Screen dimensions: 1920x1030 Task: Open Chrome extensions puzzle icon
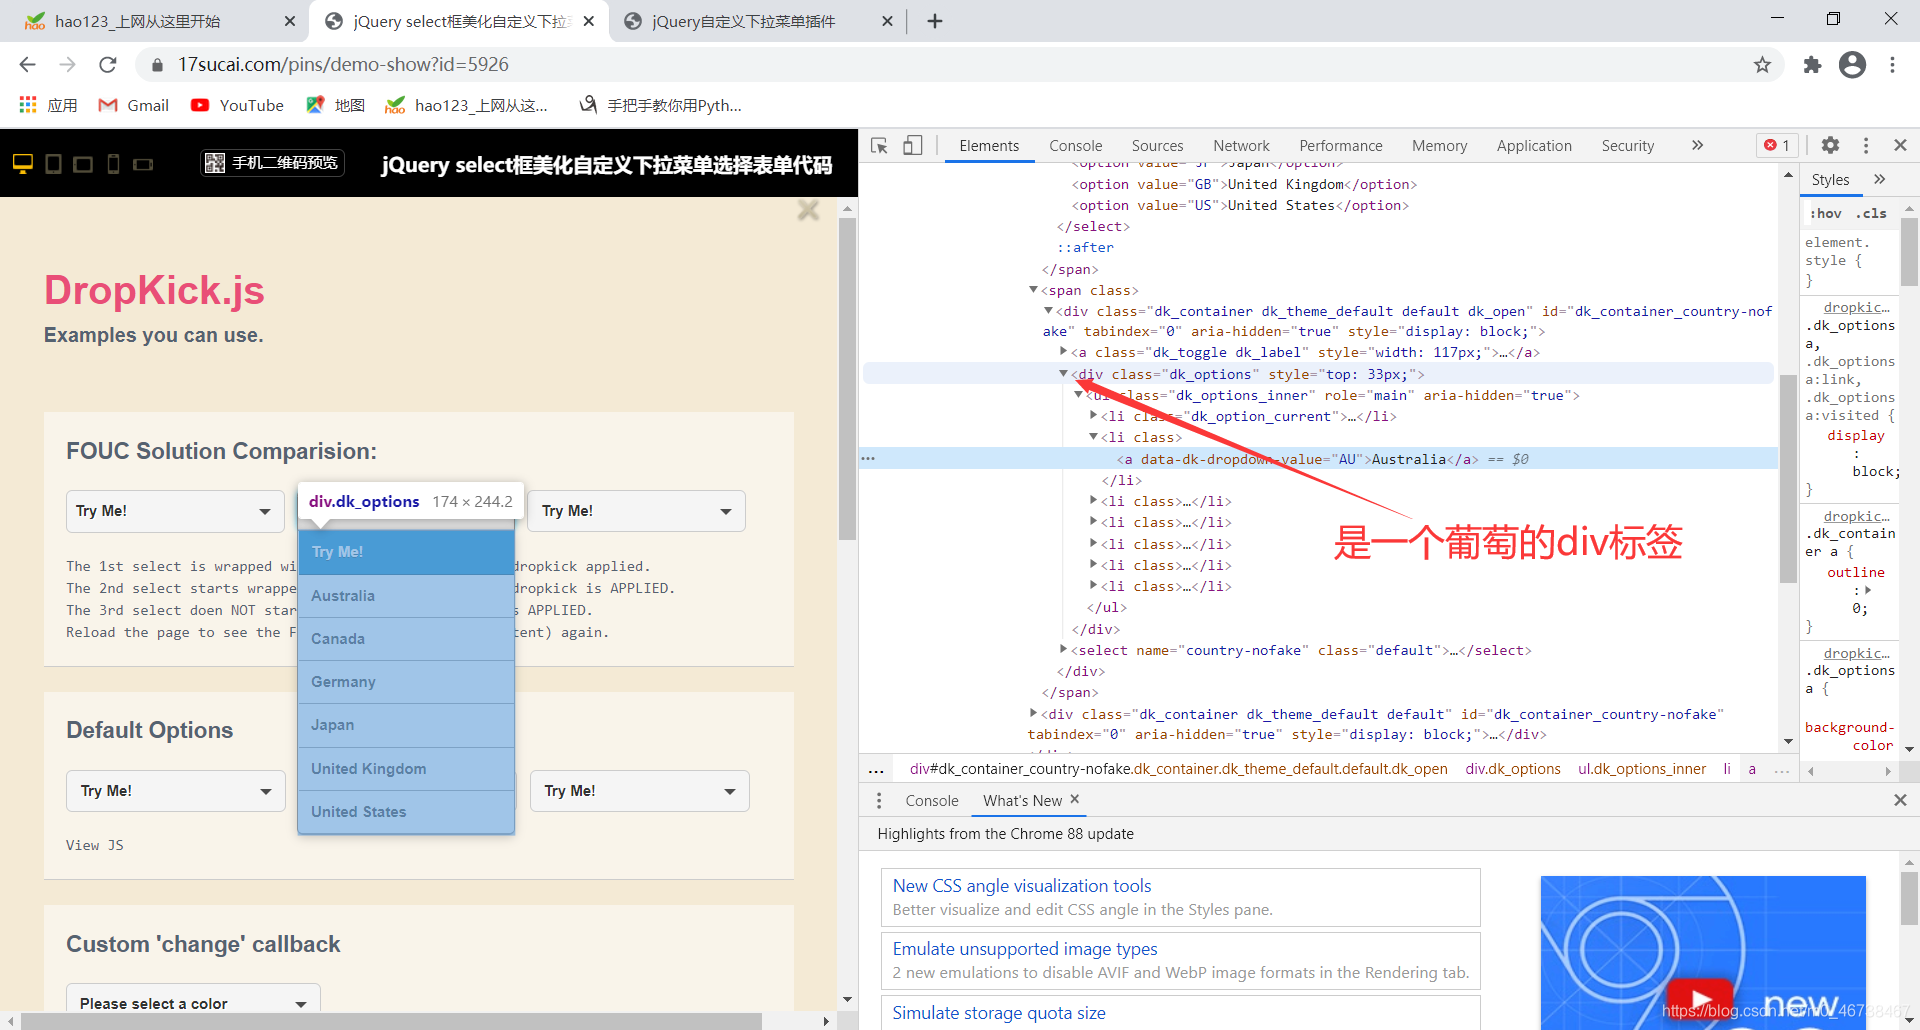coord(1812,65)
